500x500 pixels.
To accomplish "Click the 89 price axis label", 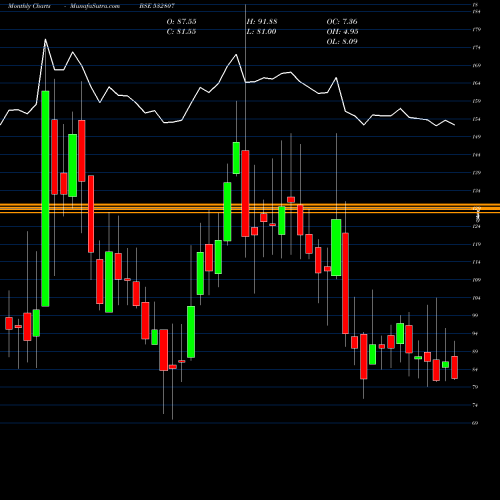I will 476,351.
